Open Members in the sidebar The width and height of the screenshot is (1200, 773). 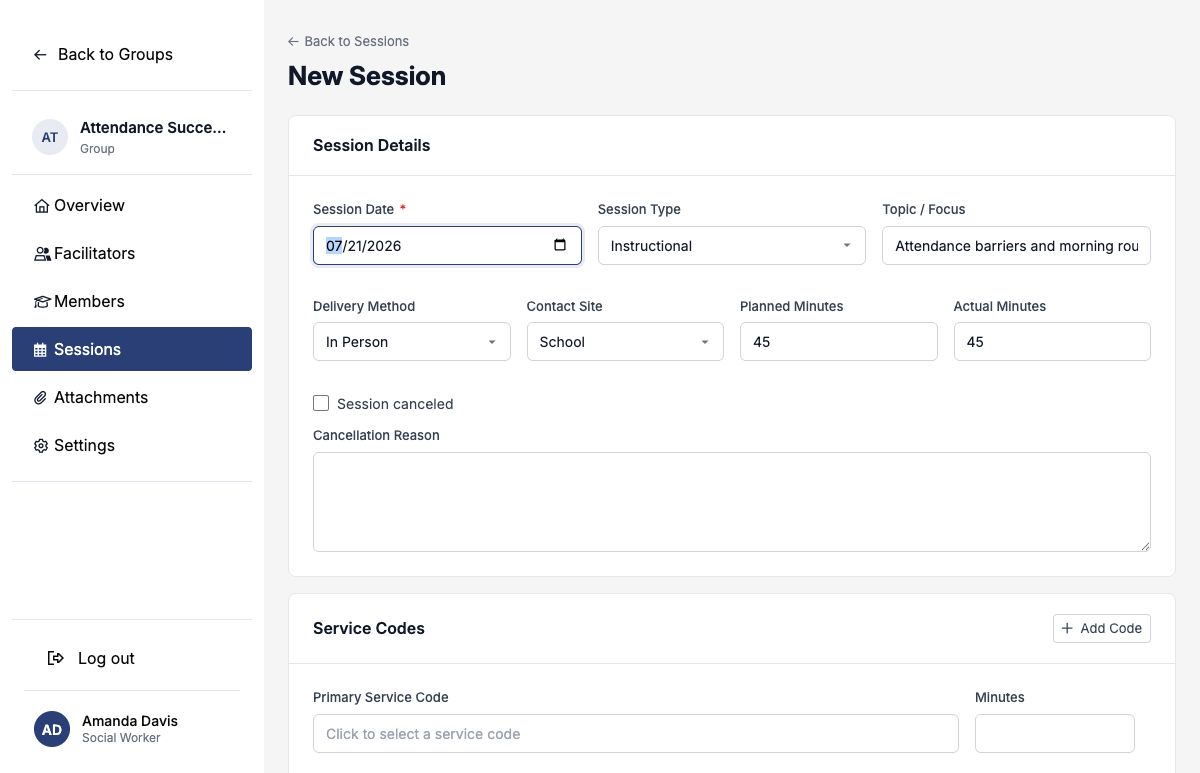coord(132,301)
